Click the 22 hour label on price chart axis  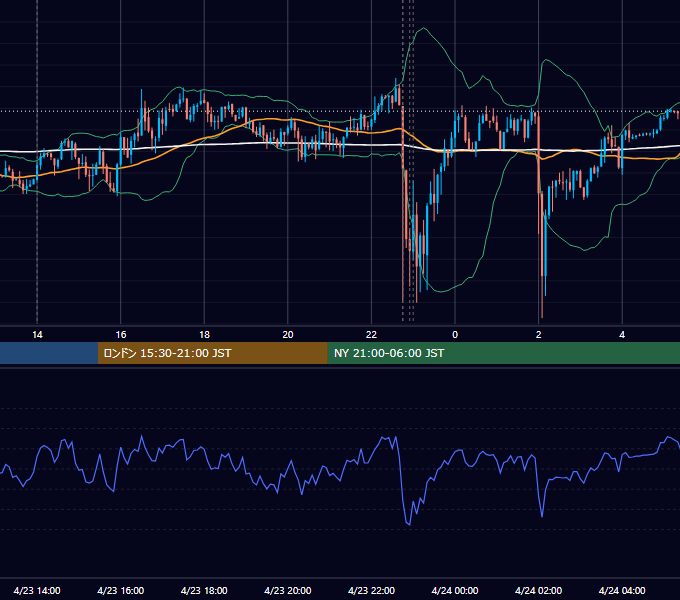tap(371, 335)
